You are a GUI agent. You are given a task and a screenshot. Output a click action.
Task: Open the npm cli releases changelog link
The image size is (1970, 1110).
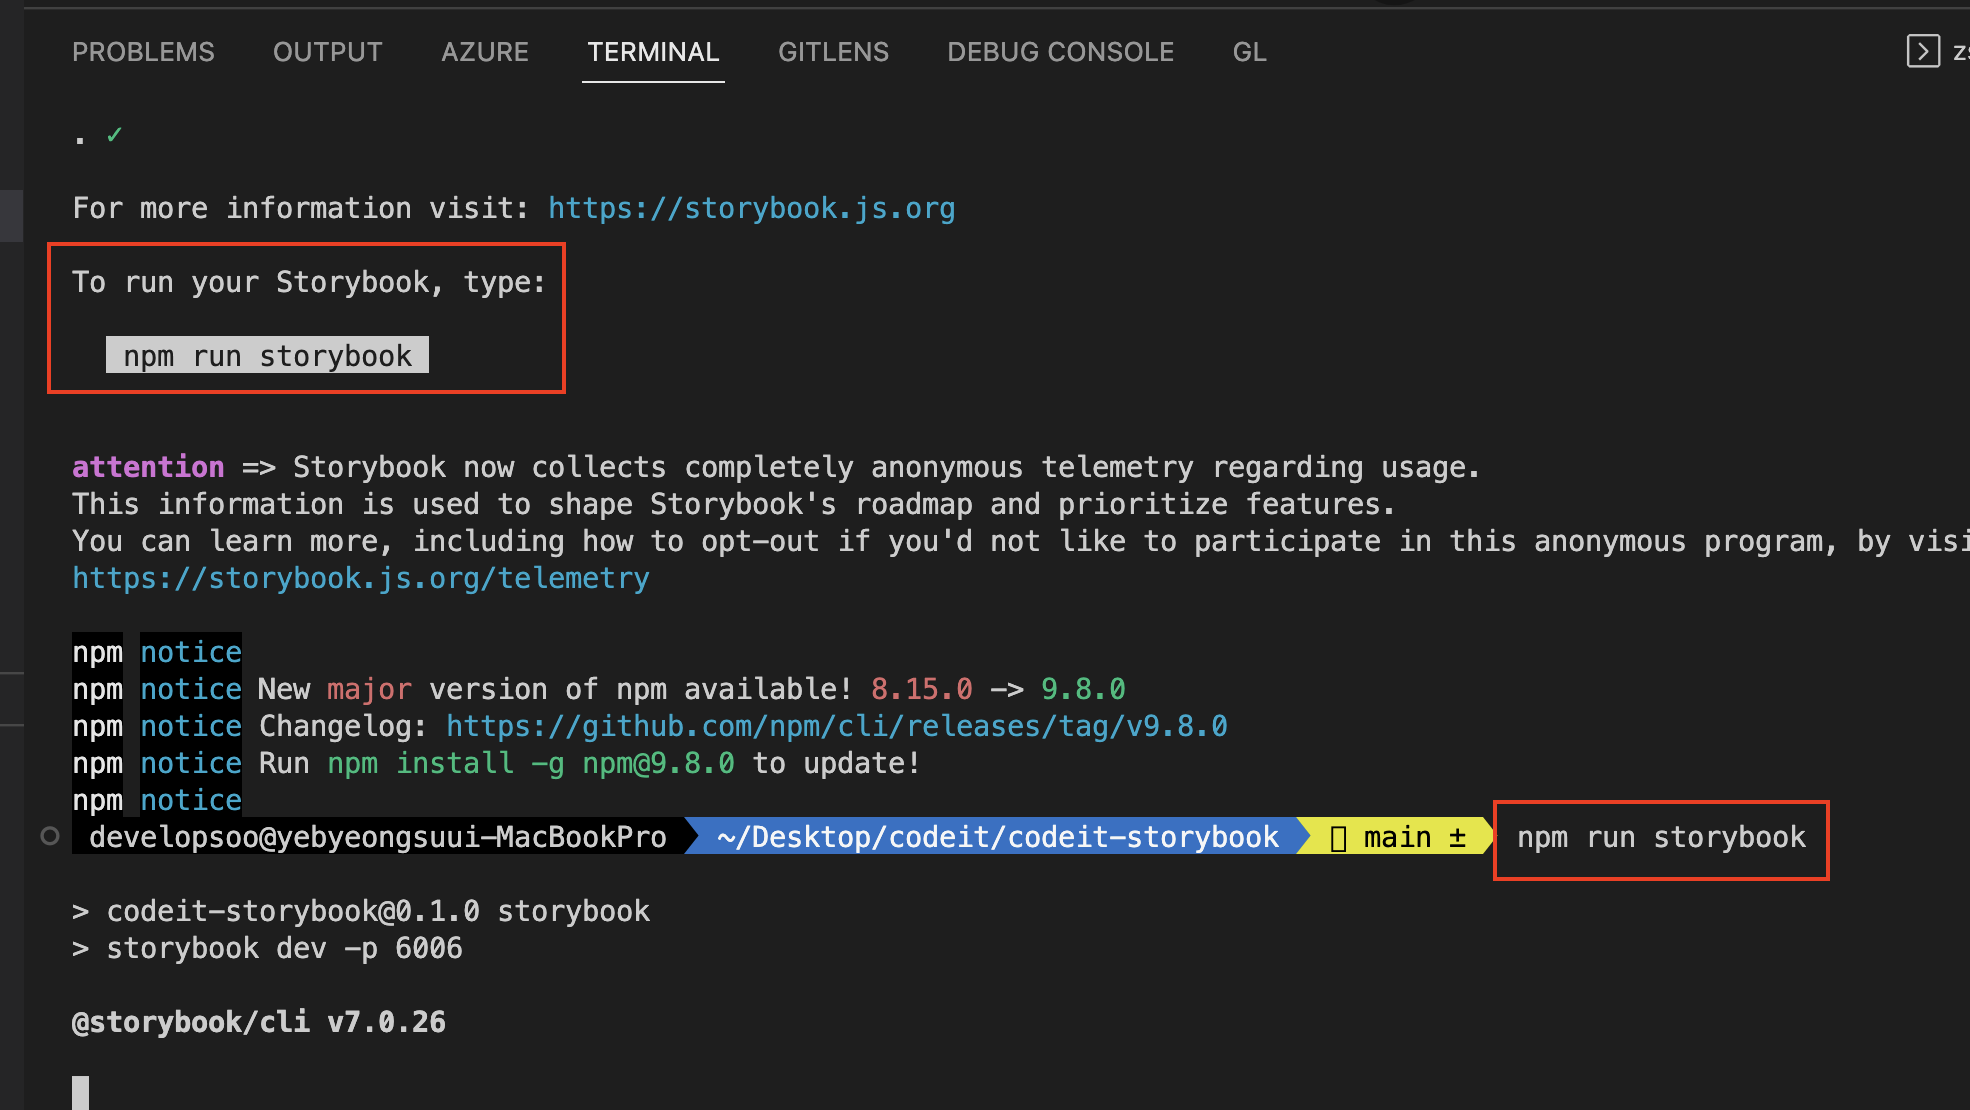(x=836, y=726)
